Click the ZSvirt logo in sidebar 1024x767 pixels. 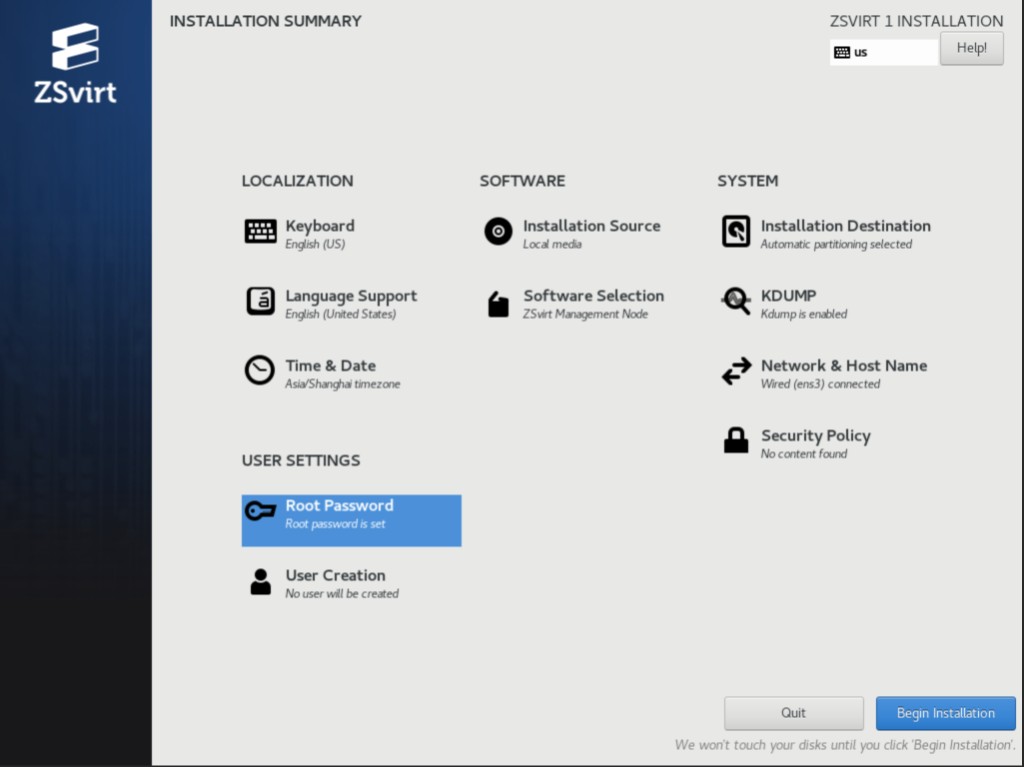(76, 64)
